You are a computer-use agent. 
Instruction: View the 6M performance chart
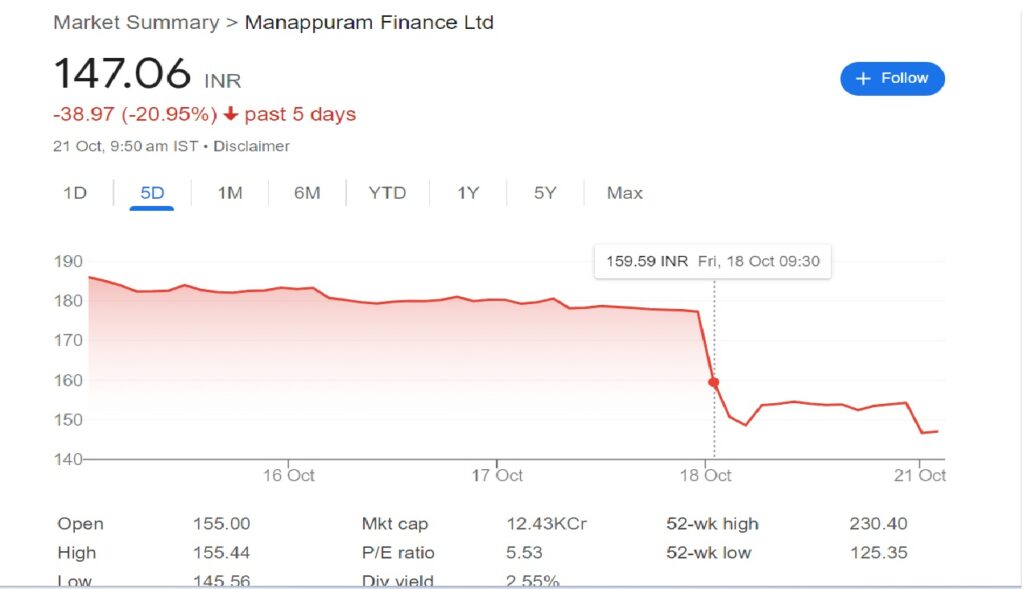pyautogui.click(x=307, y=192)
